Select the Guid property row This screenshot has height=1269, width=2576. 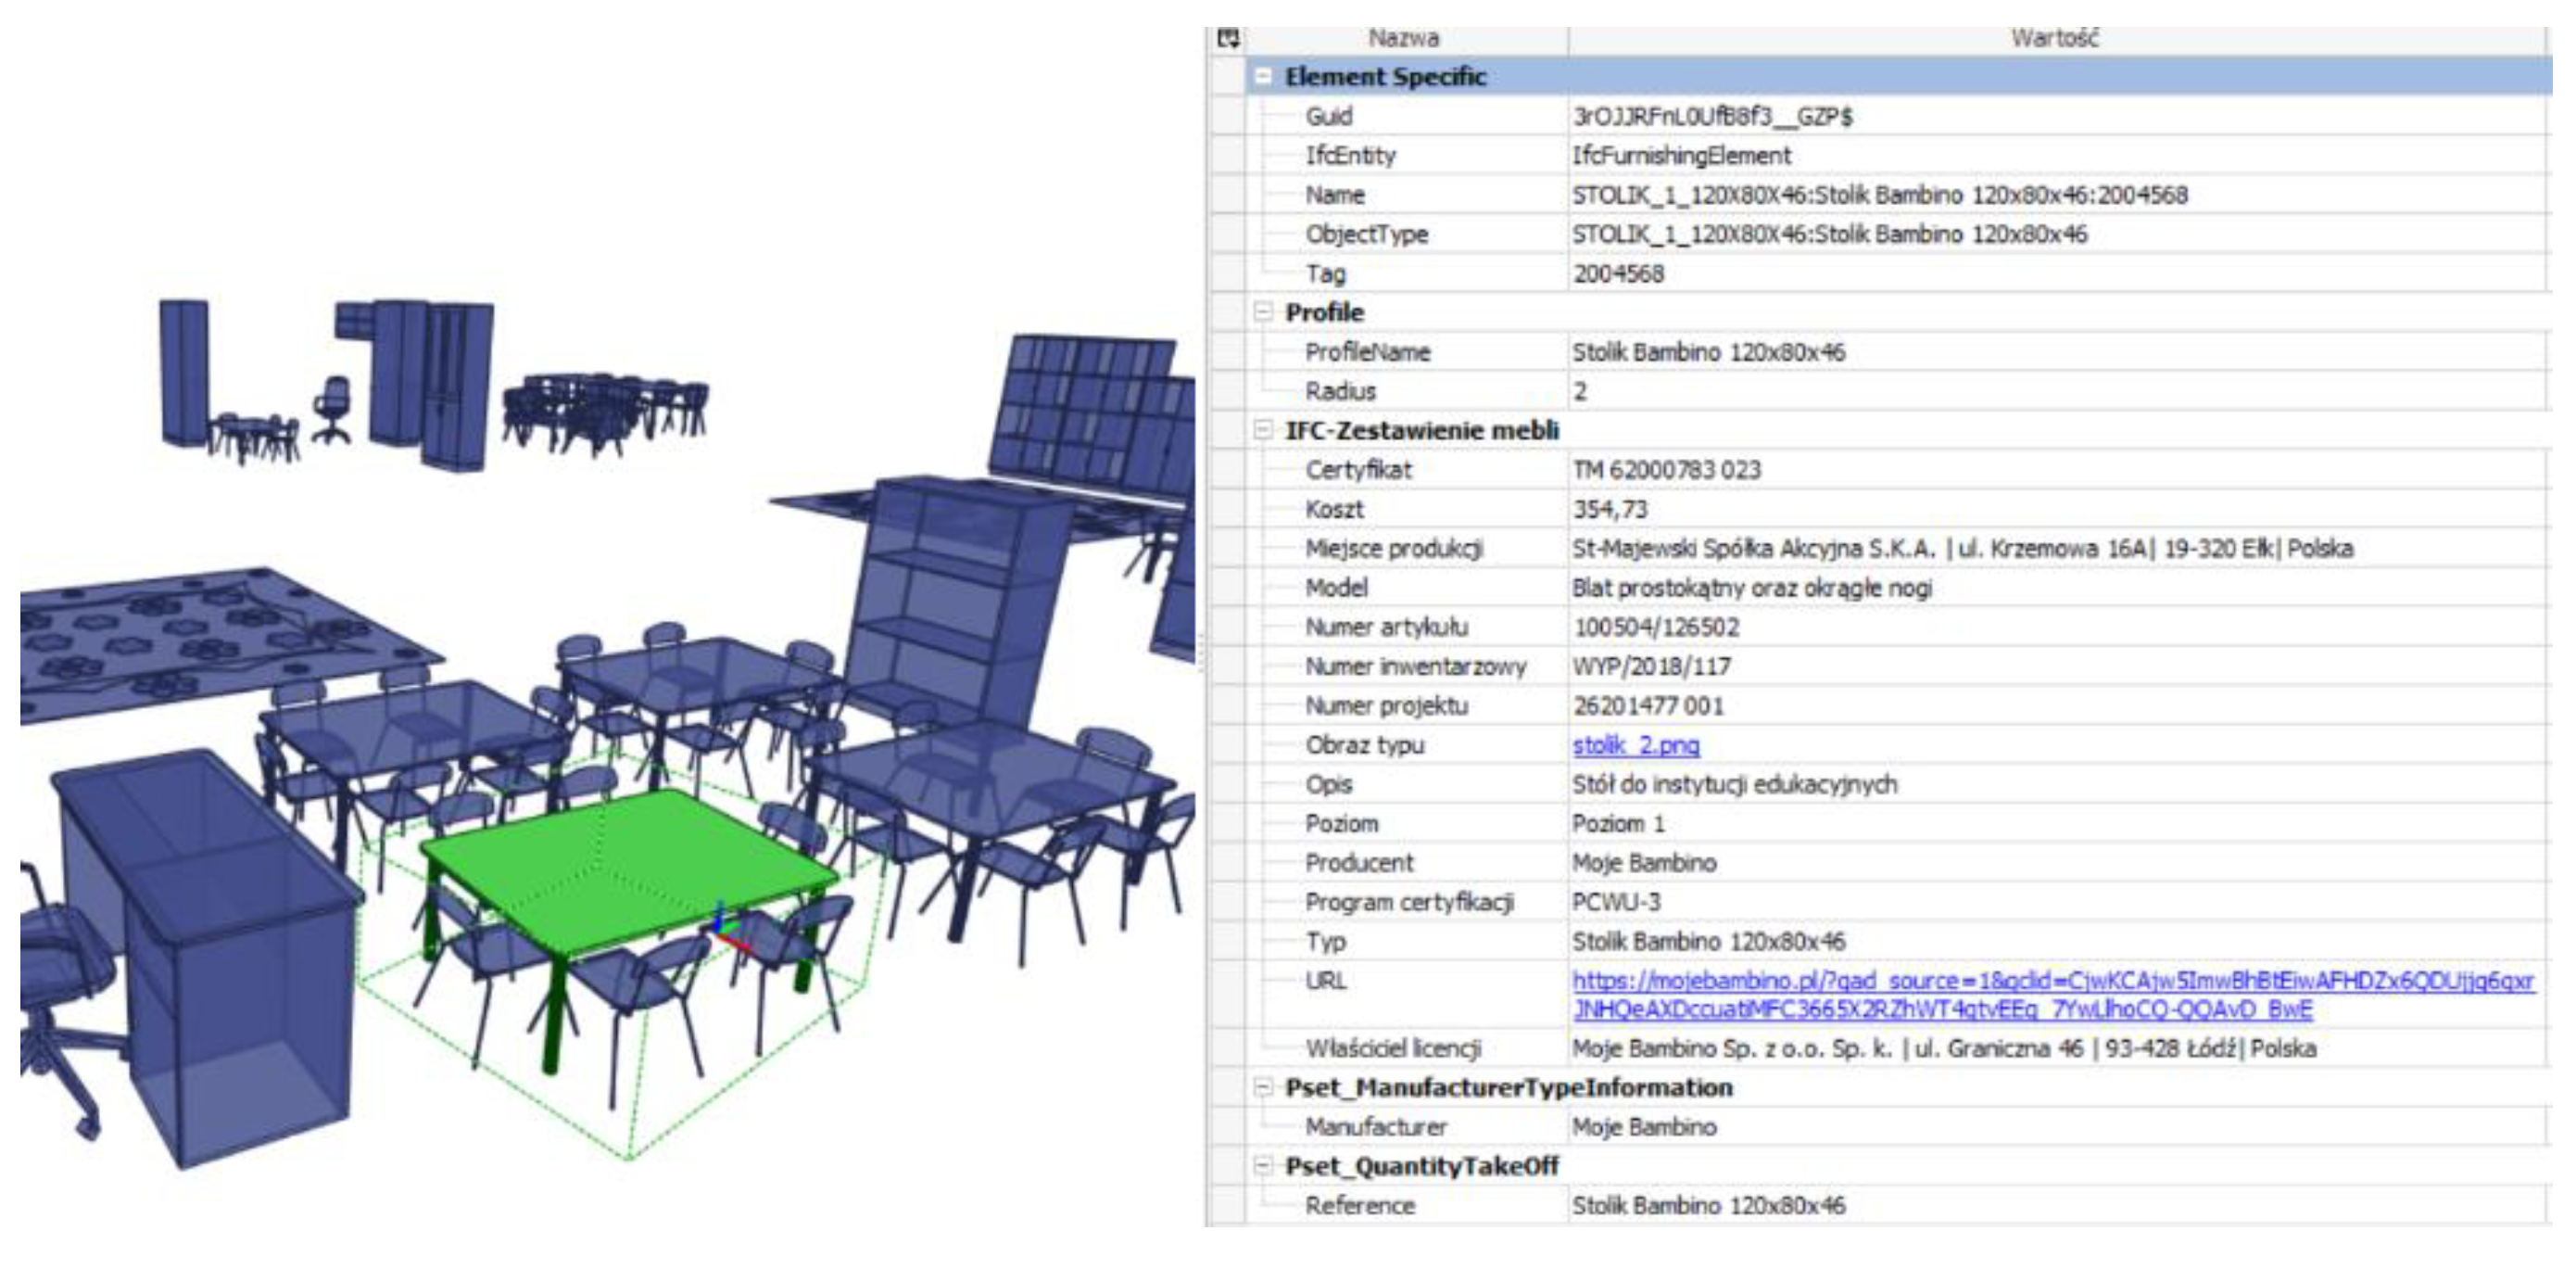pyautogui.click(x=1329, y=117)
